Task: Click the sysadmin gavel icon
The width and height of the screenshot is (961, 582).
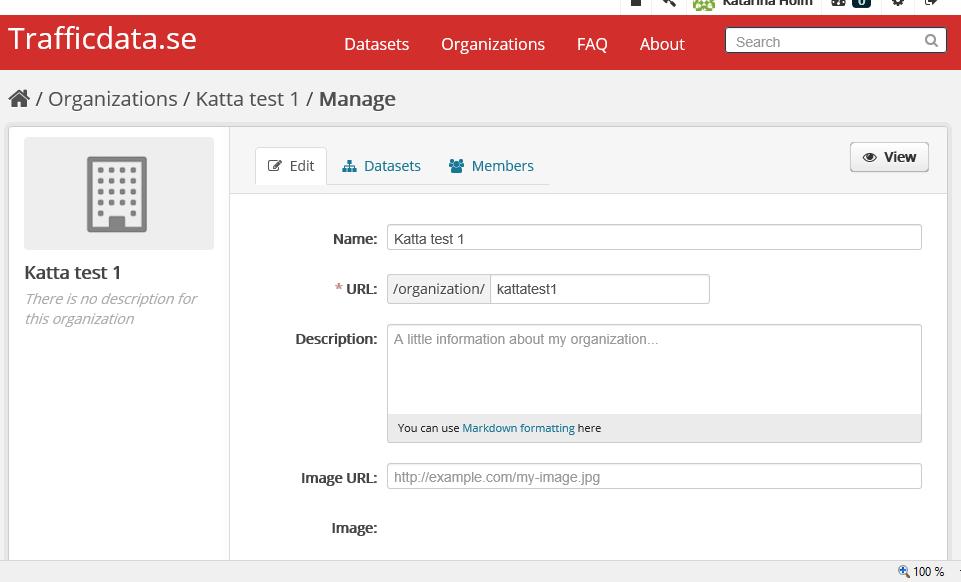Action: [669, 3]
